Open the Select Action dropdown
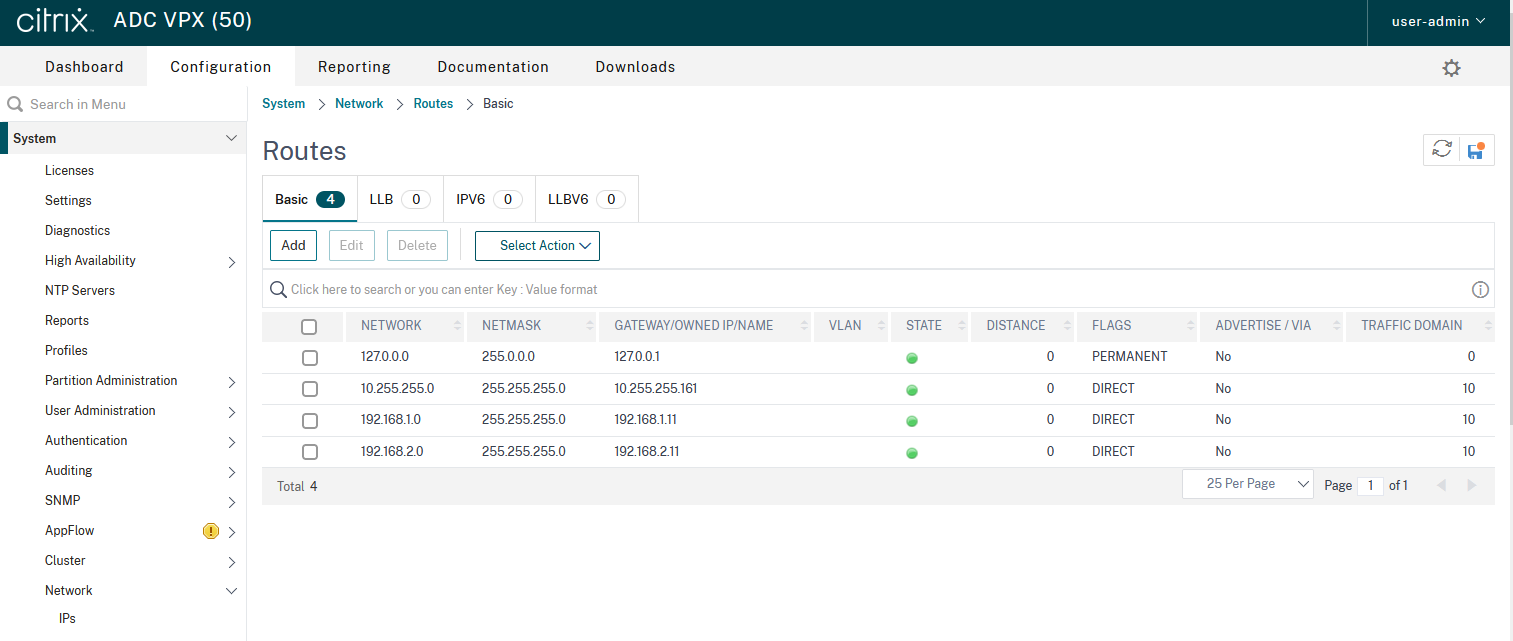Viewport: 1513px width, 641px height. pyautogui.click(x=537, y=245)
